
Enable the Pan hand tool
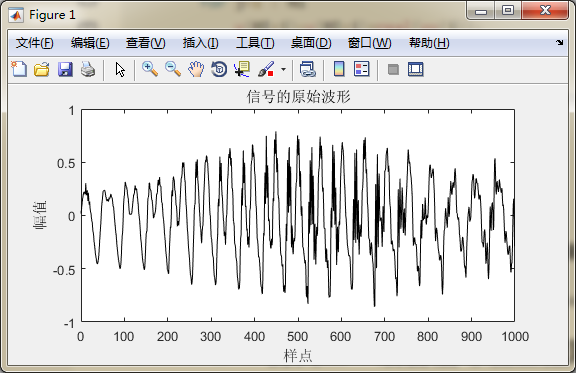click(x=196, y=69)
